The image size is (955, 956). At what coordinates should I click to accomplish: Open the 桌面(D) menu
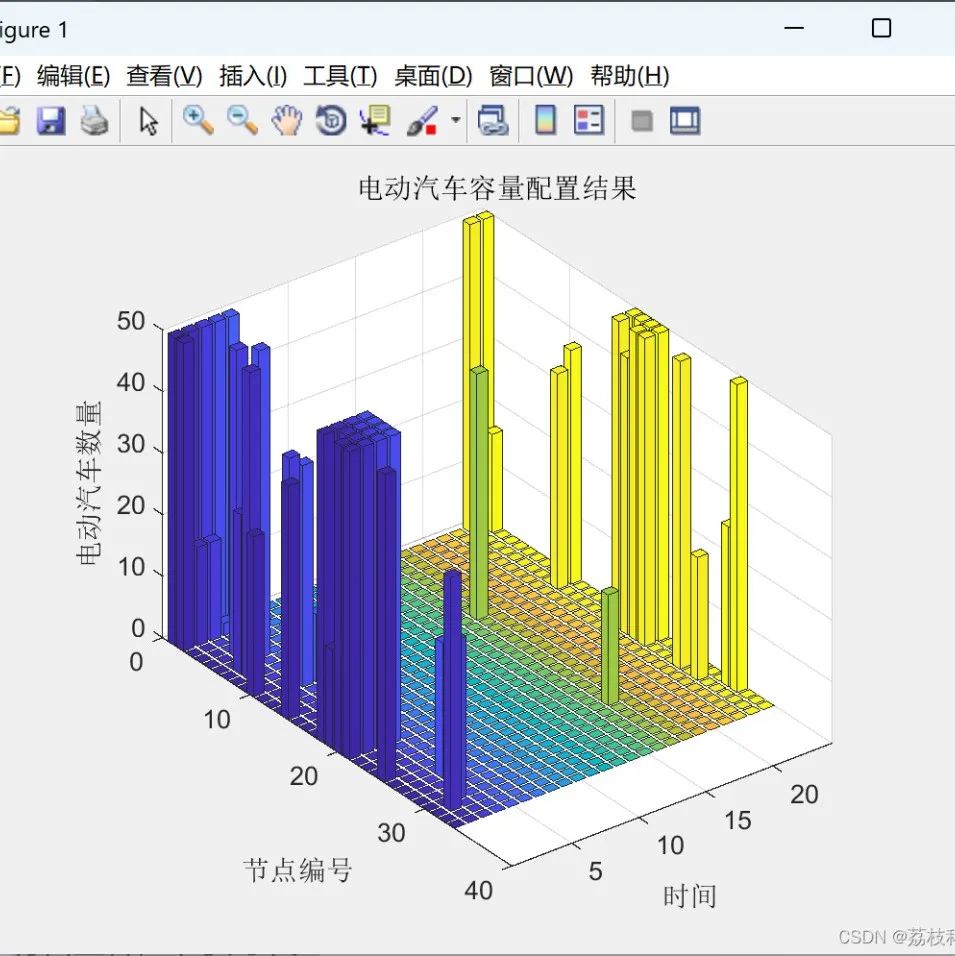point(433,76)
